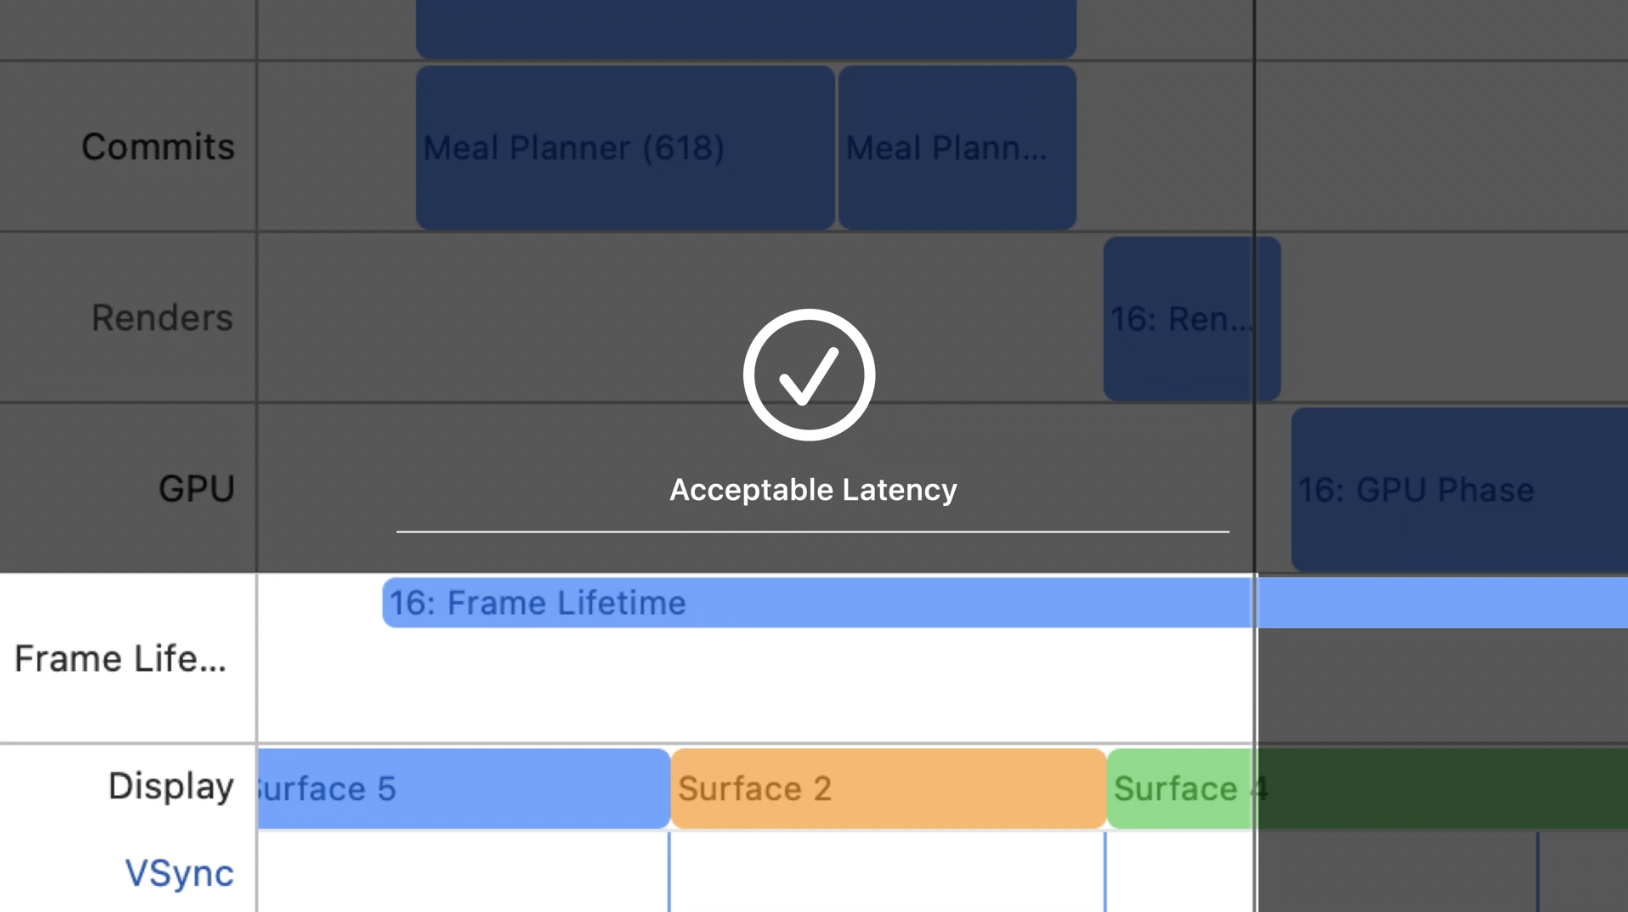Click the Display track label
This screenshot has width=1628, height=912.
(171, 786)
